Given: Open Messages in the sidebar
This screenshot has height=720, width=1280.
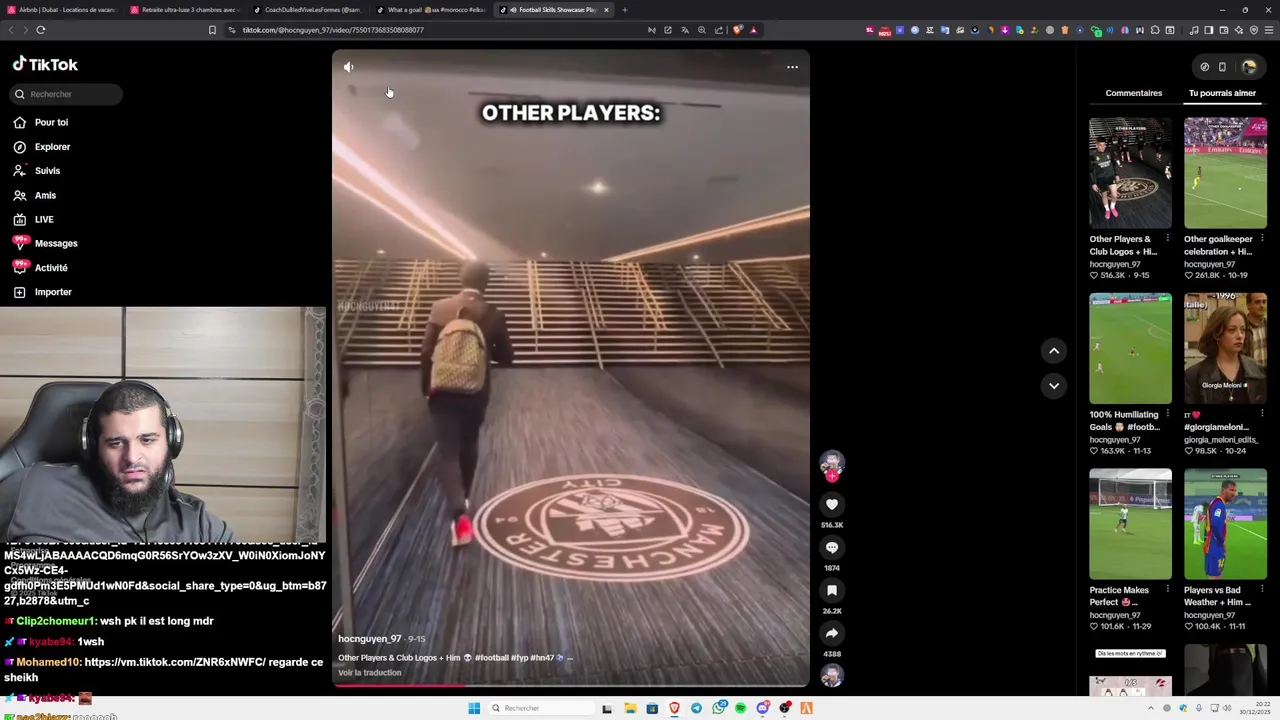Looking at the screenshot, I should (x=45, y=243).
